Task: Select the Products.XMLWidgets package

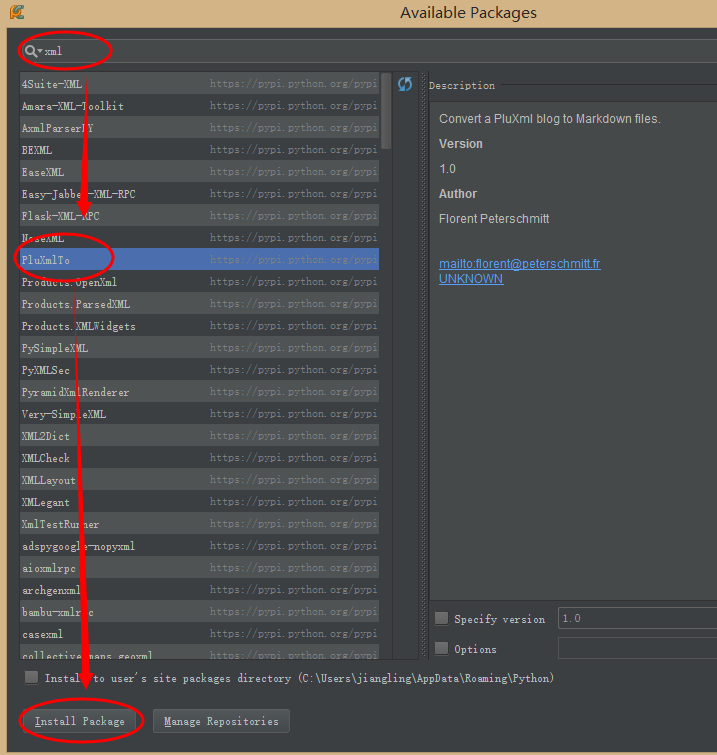Action: 199,326
